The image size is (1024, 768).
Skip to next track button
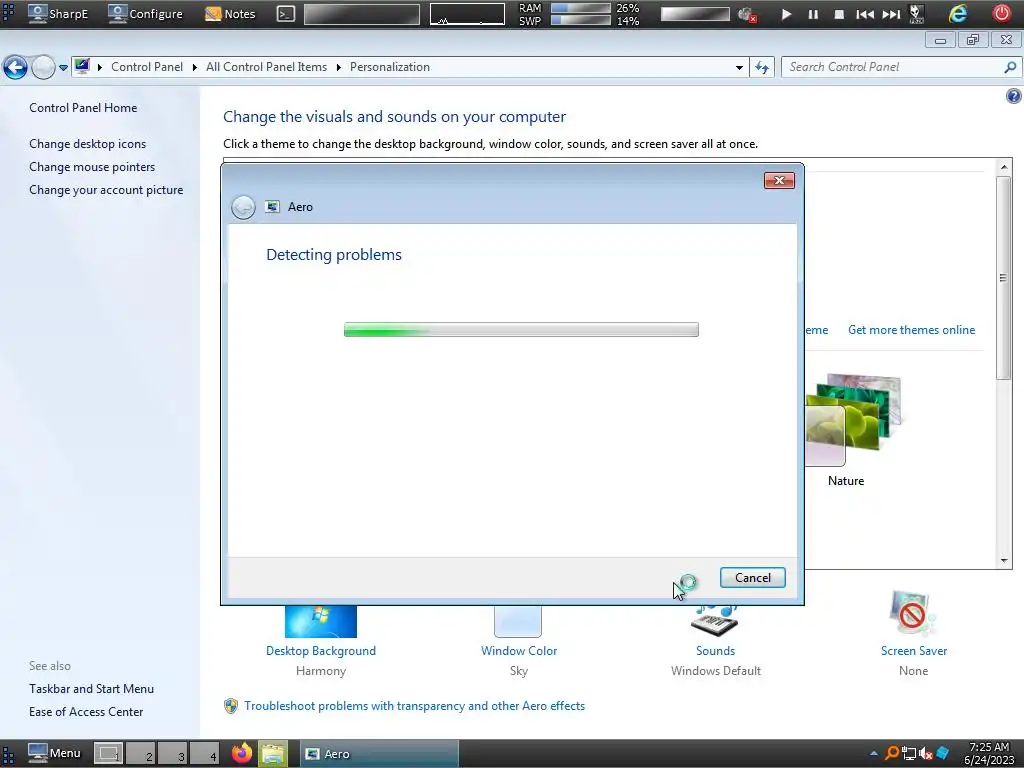[x=891, y=14]
